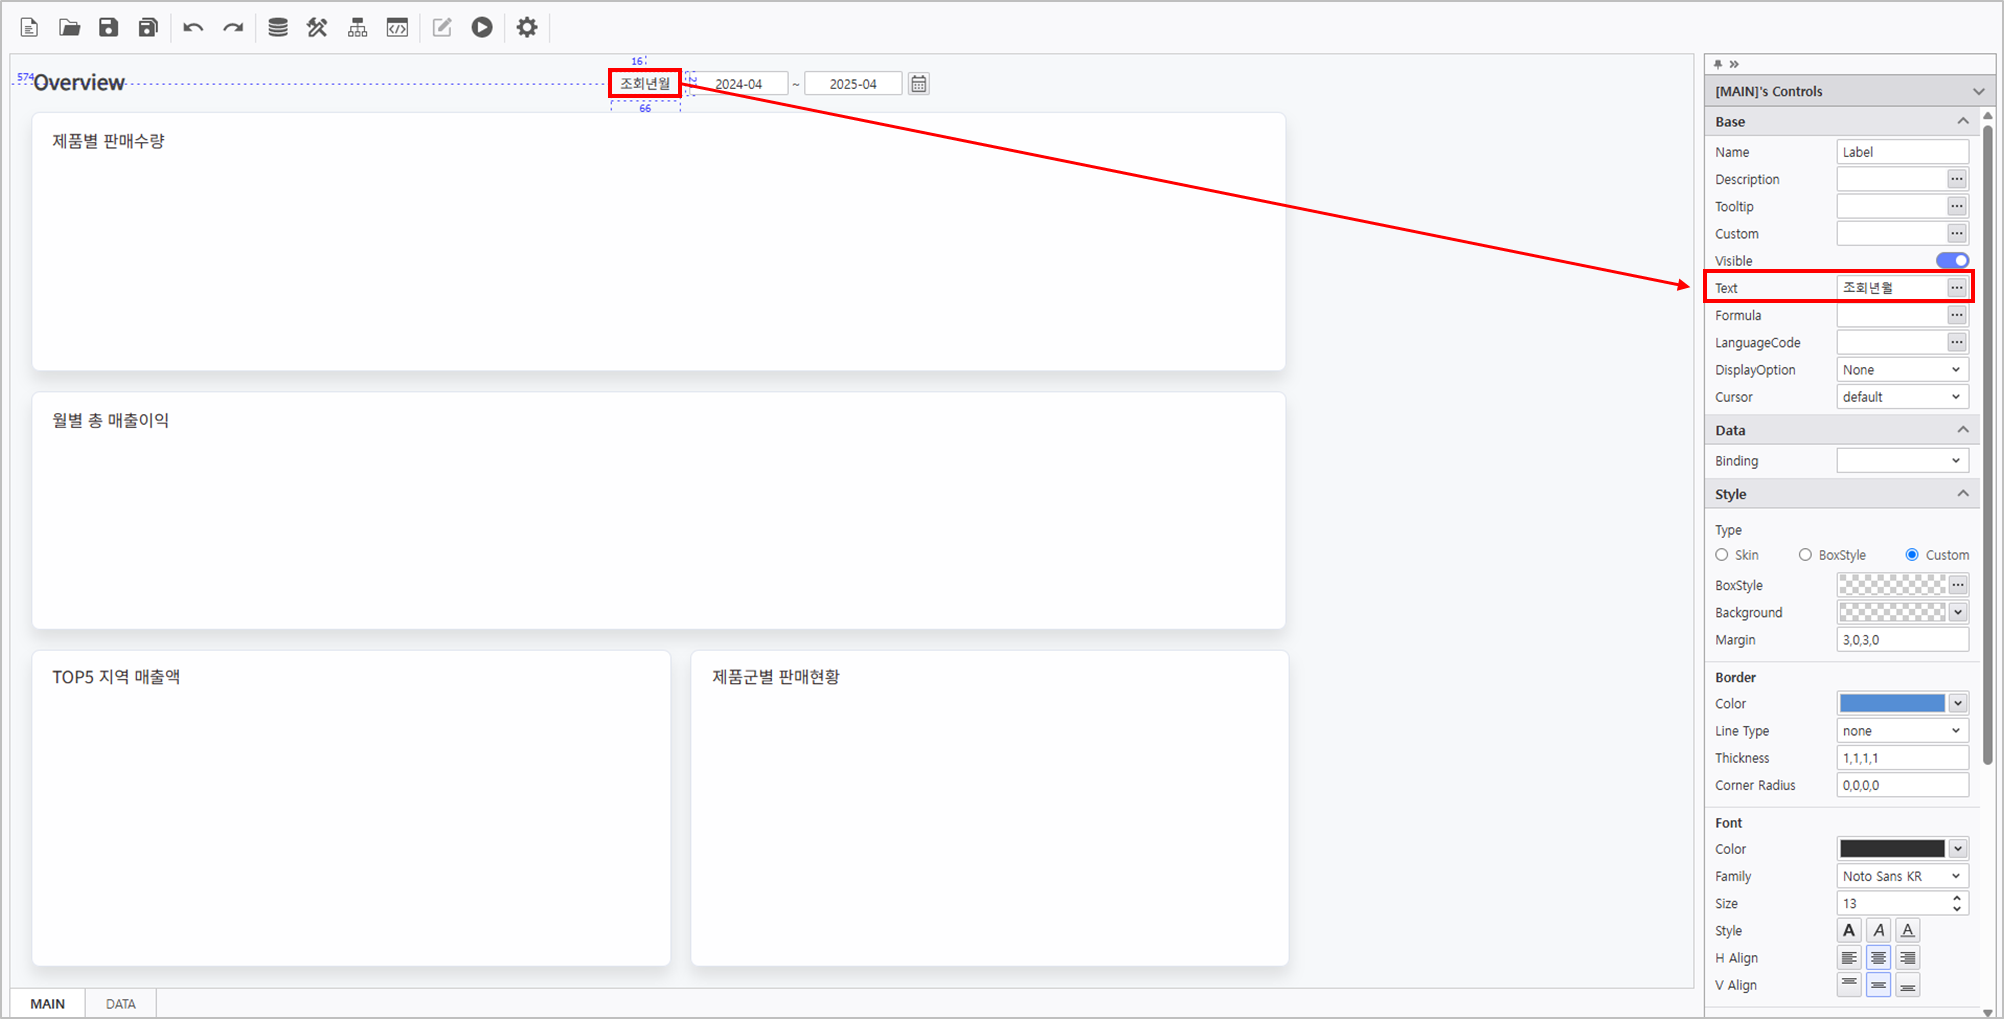Align text horizontally to the left
This screenshot has height=1019, width=2004.
1849,958
